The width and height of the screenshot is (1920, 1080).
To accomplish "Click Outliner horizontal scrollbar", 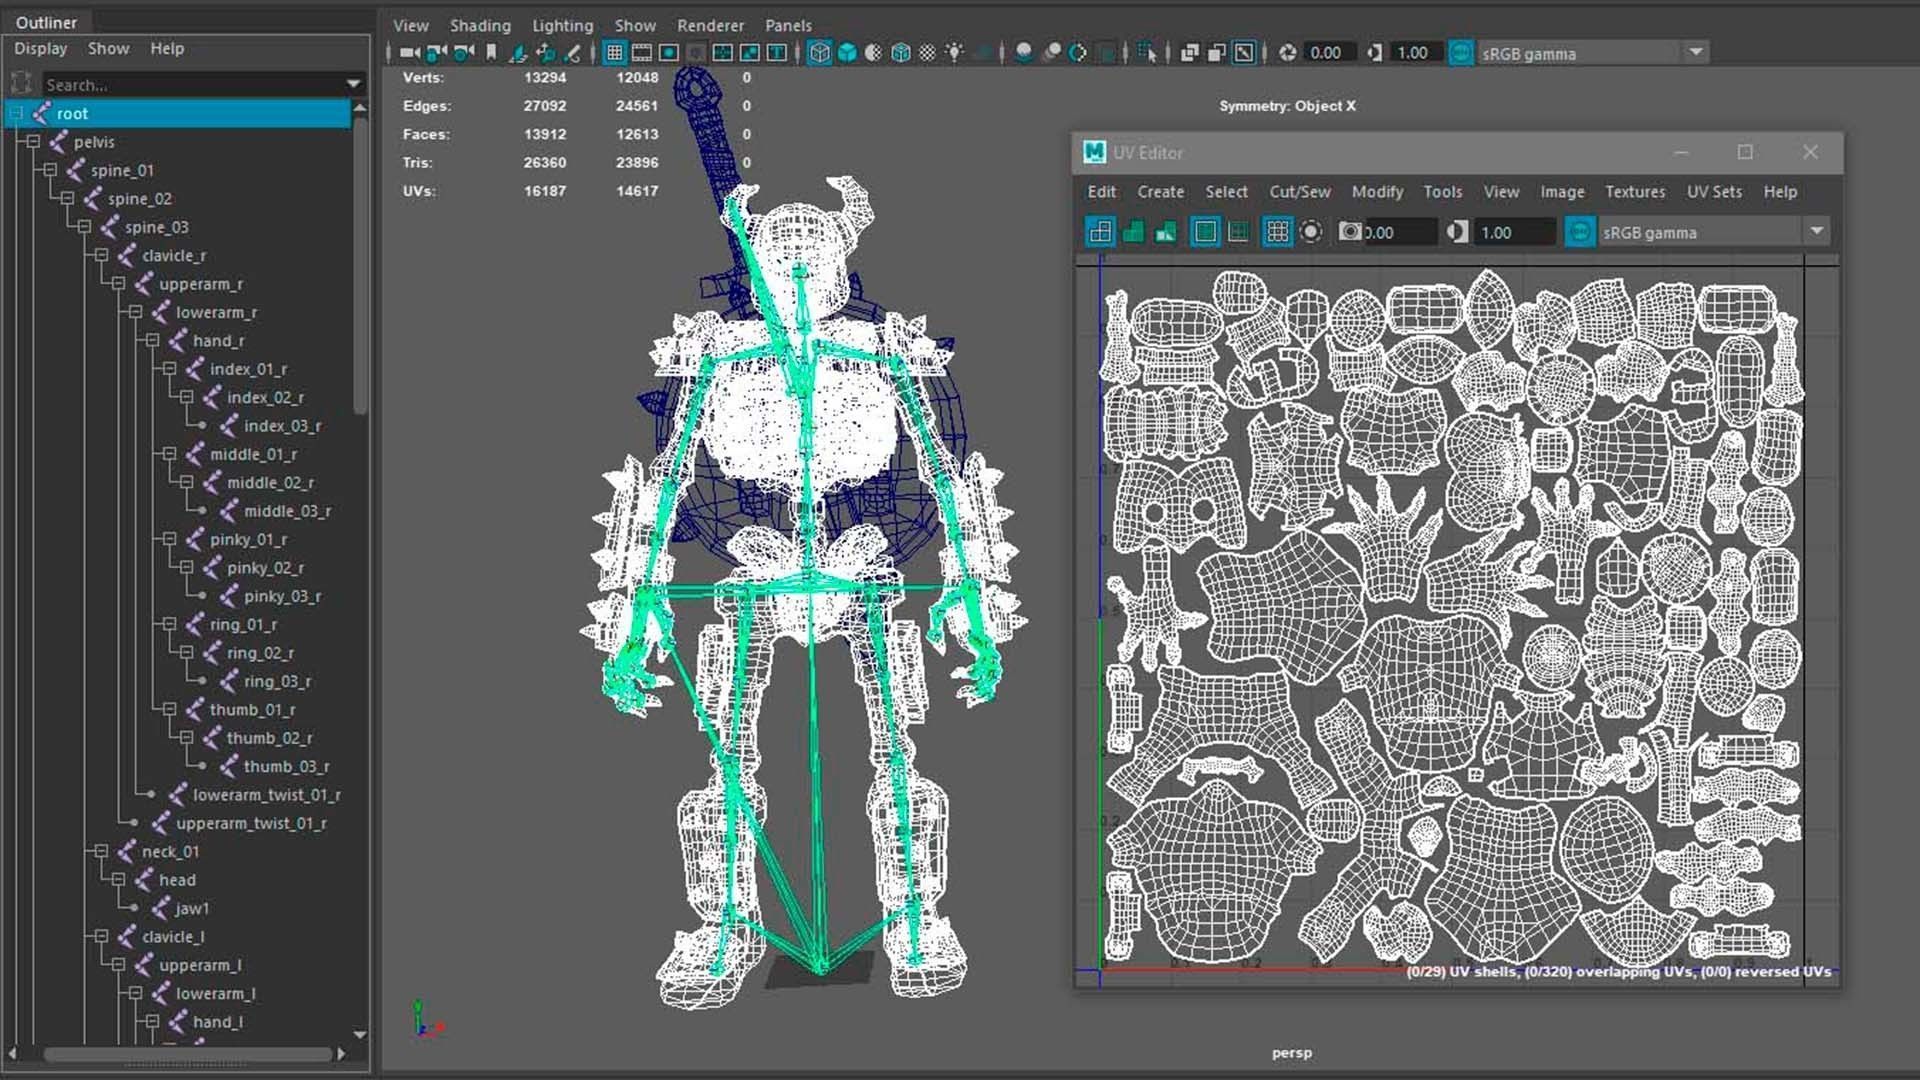I will (x=186, y=1054).
